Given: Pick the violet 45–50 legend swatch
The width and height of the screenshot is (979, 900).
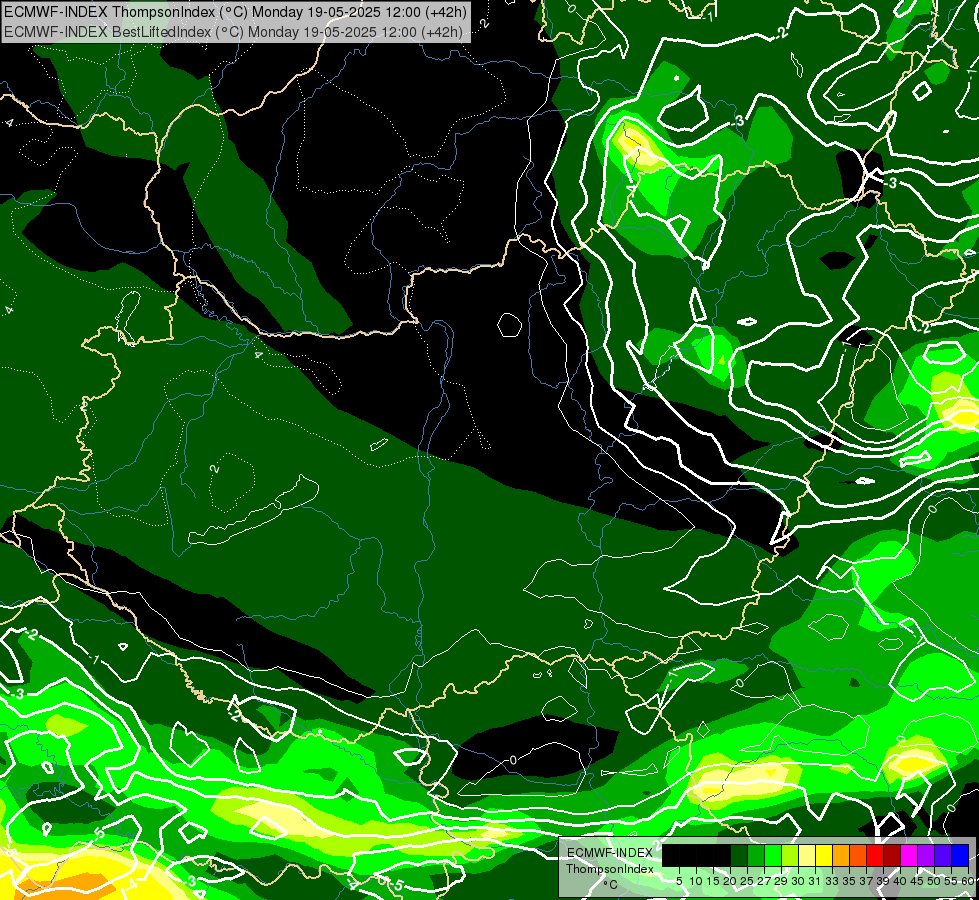Looking at the screenshot, I should tap(927, 856).
